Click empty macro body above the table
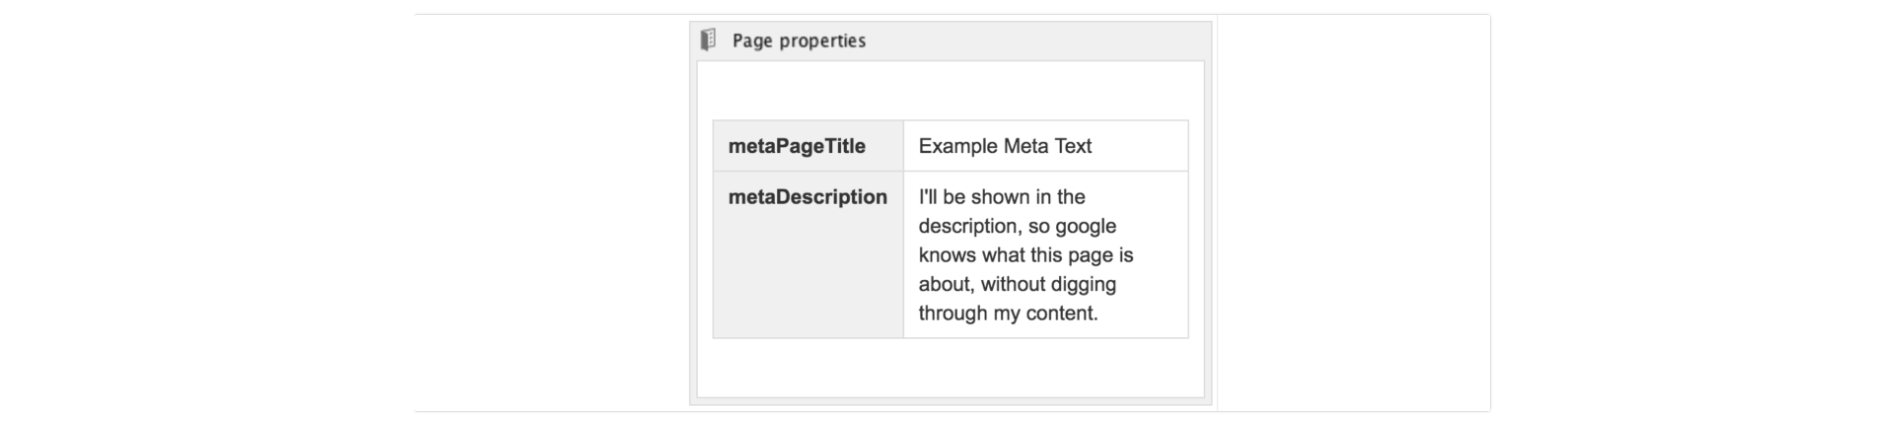The height and width of the screenshot is (422, 1894). click(950, 90)
